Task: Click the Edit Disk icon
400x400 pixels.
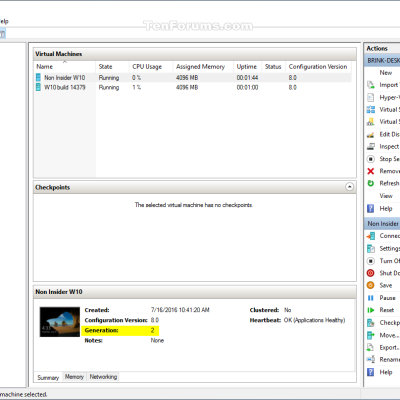Action: click(x=371, y=134)
